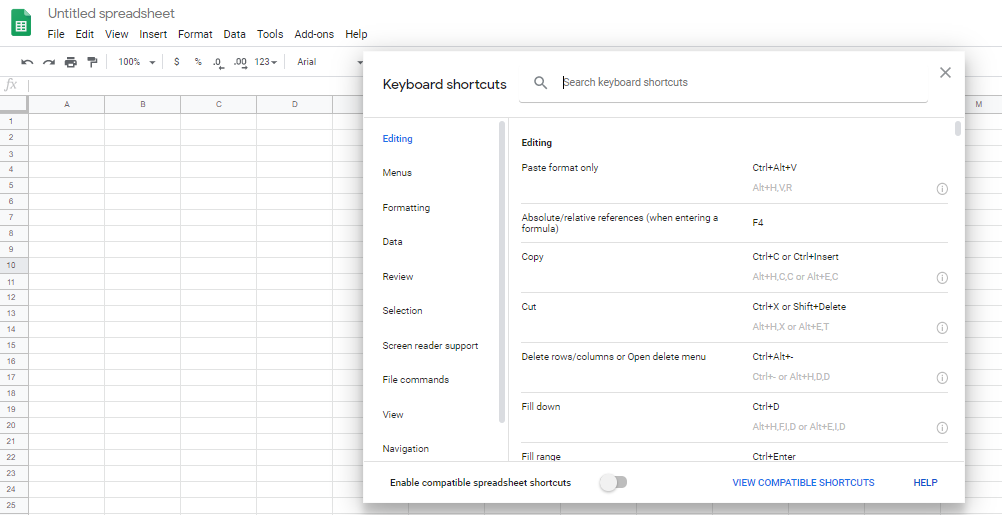Select the Paint format roller icon
Viewport: 1002px width, 515px height.
[x=92, y=62]
